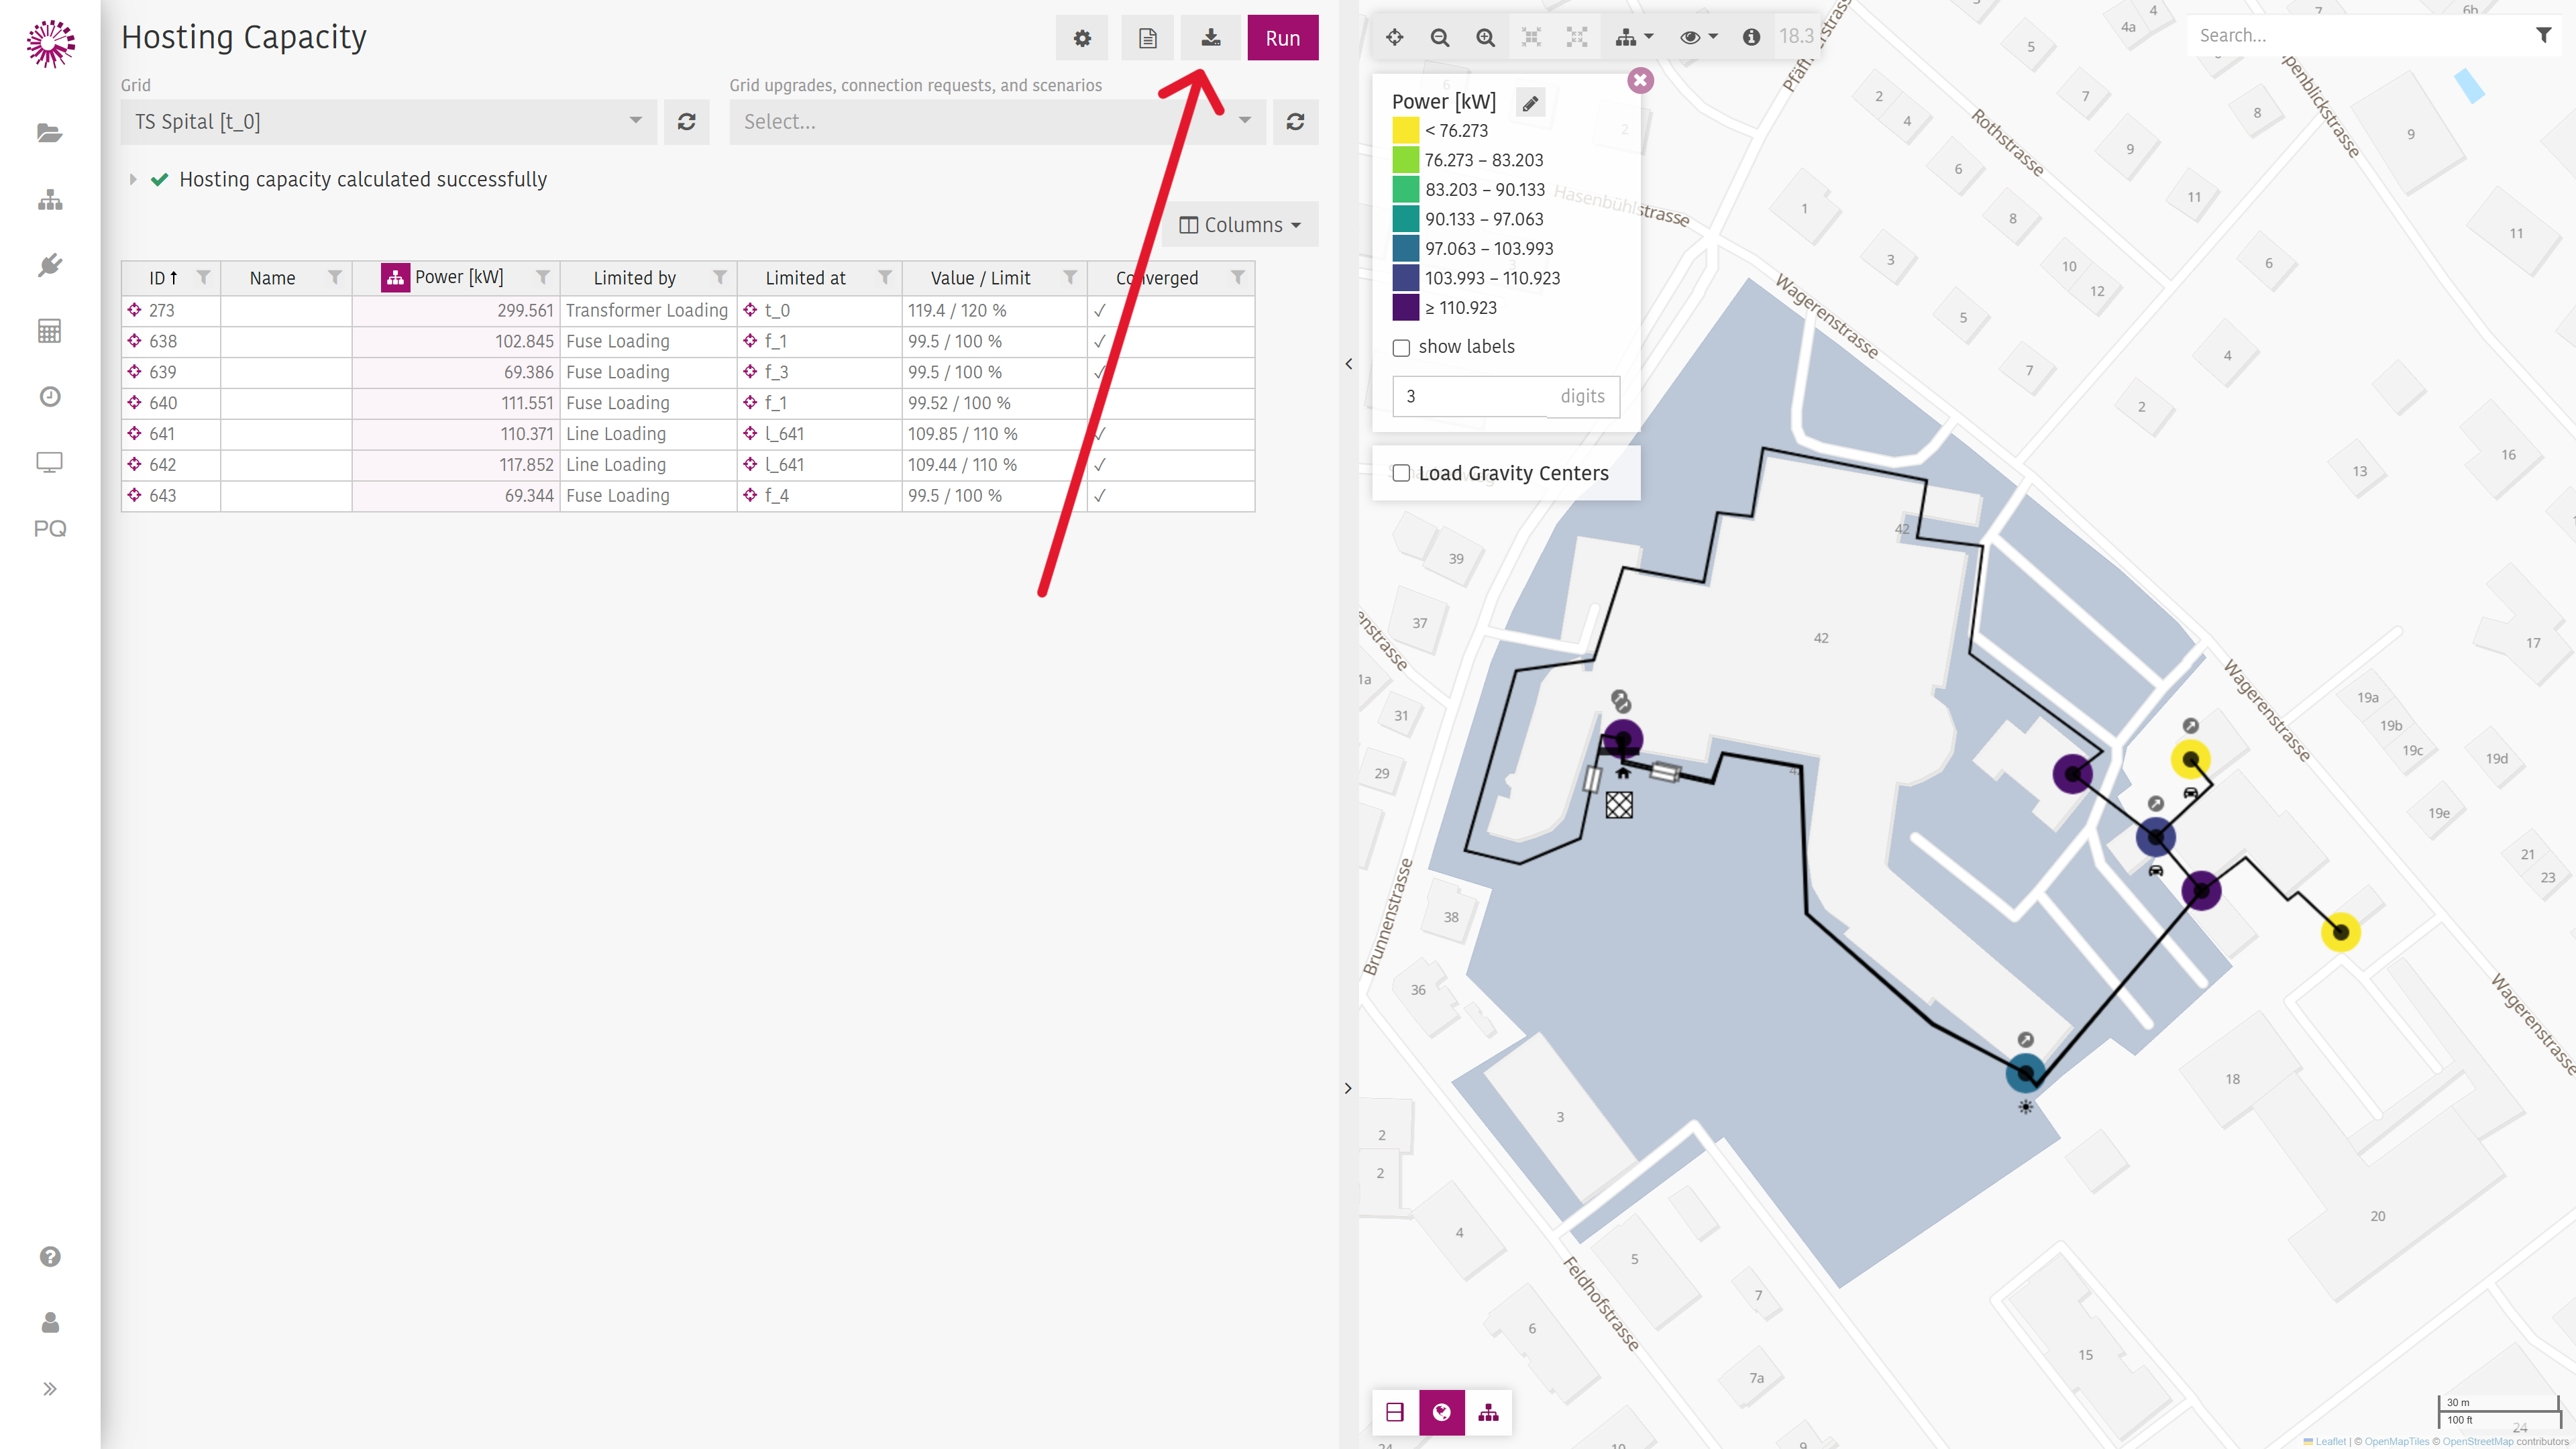Open the help question mark icon
The image size is (2576, 1449).
click(50, 1257)
